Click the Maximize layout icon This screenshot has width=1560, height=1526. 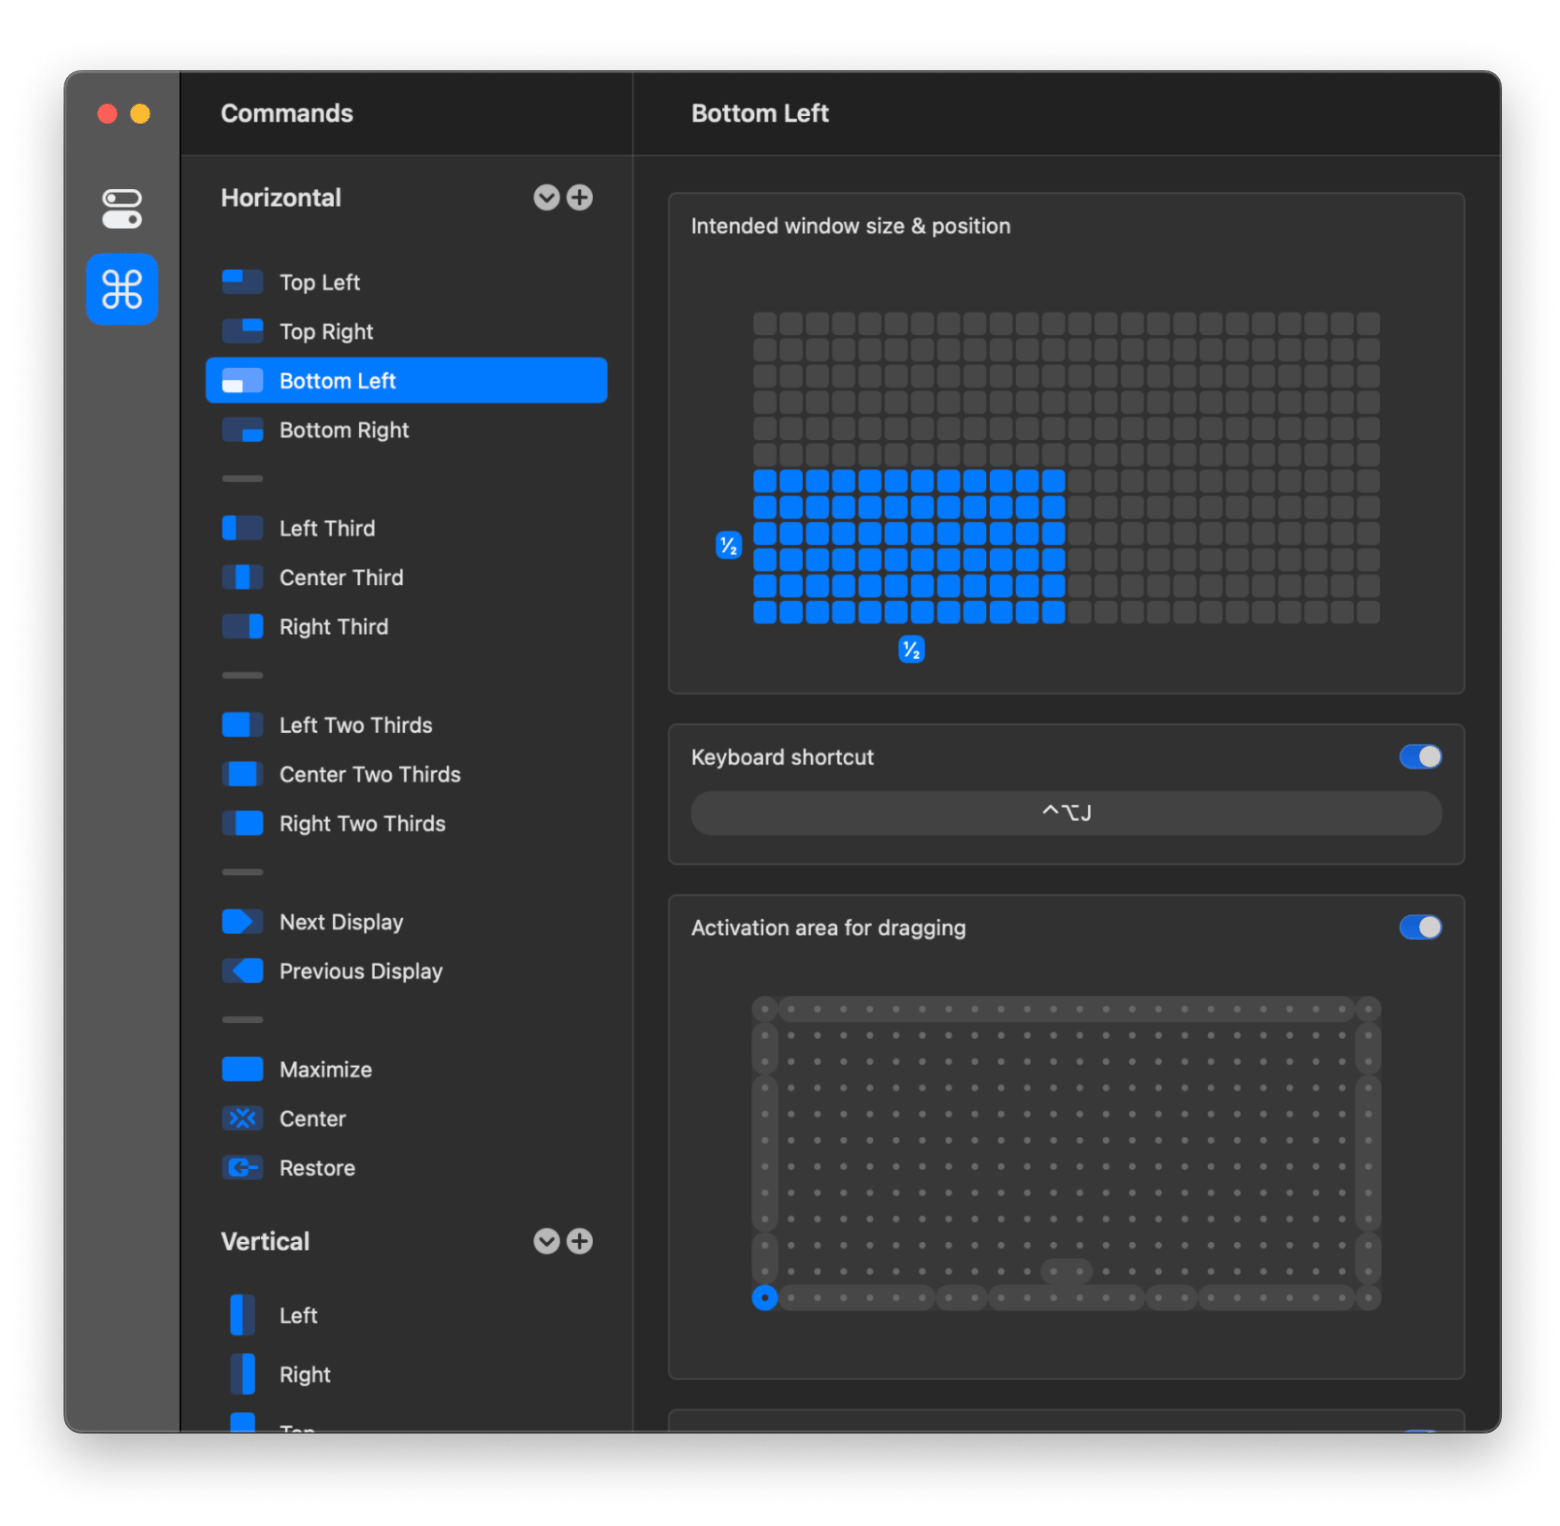[x=242, y=1069]
